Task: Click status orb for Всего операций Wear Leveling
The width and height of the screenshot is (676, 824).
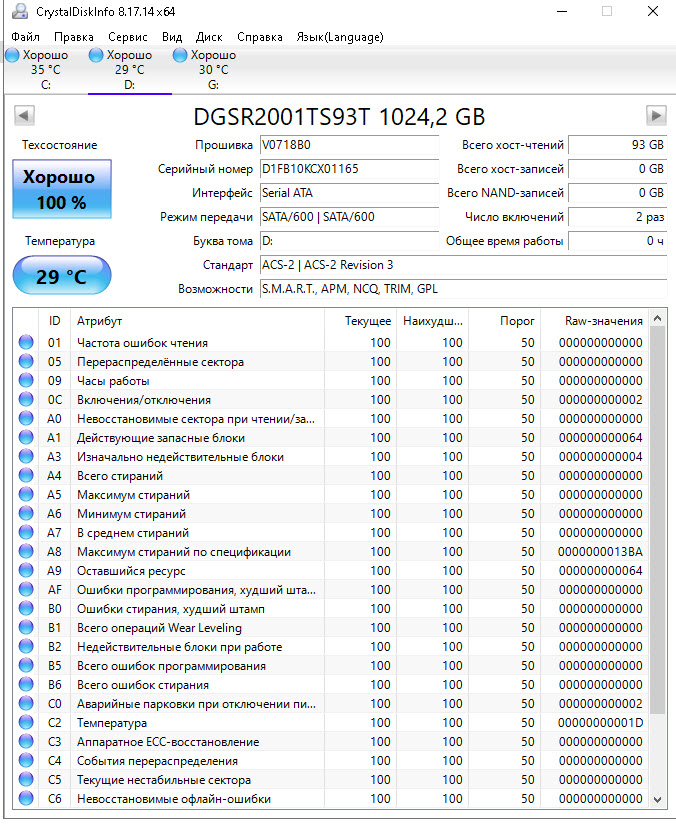Action: [x=26, y=627]
